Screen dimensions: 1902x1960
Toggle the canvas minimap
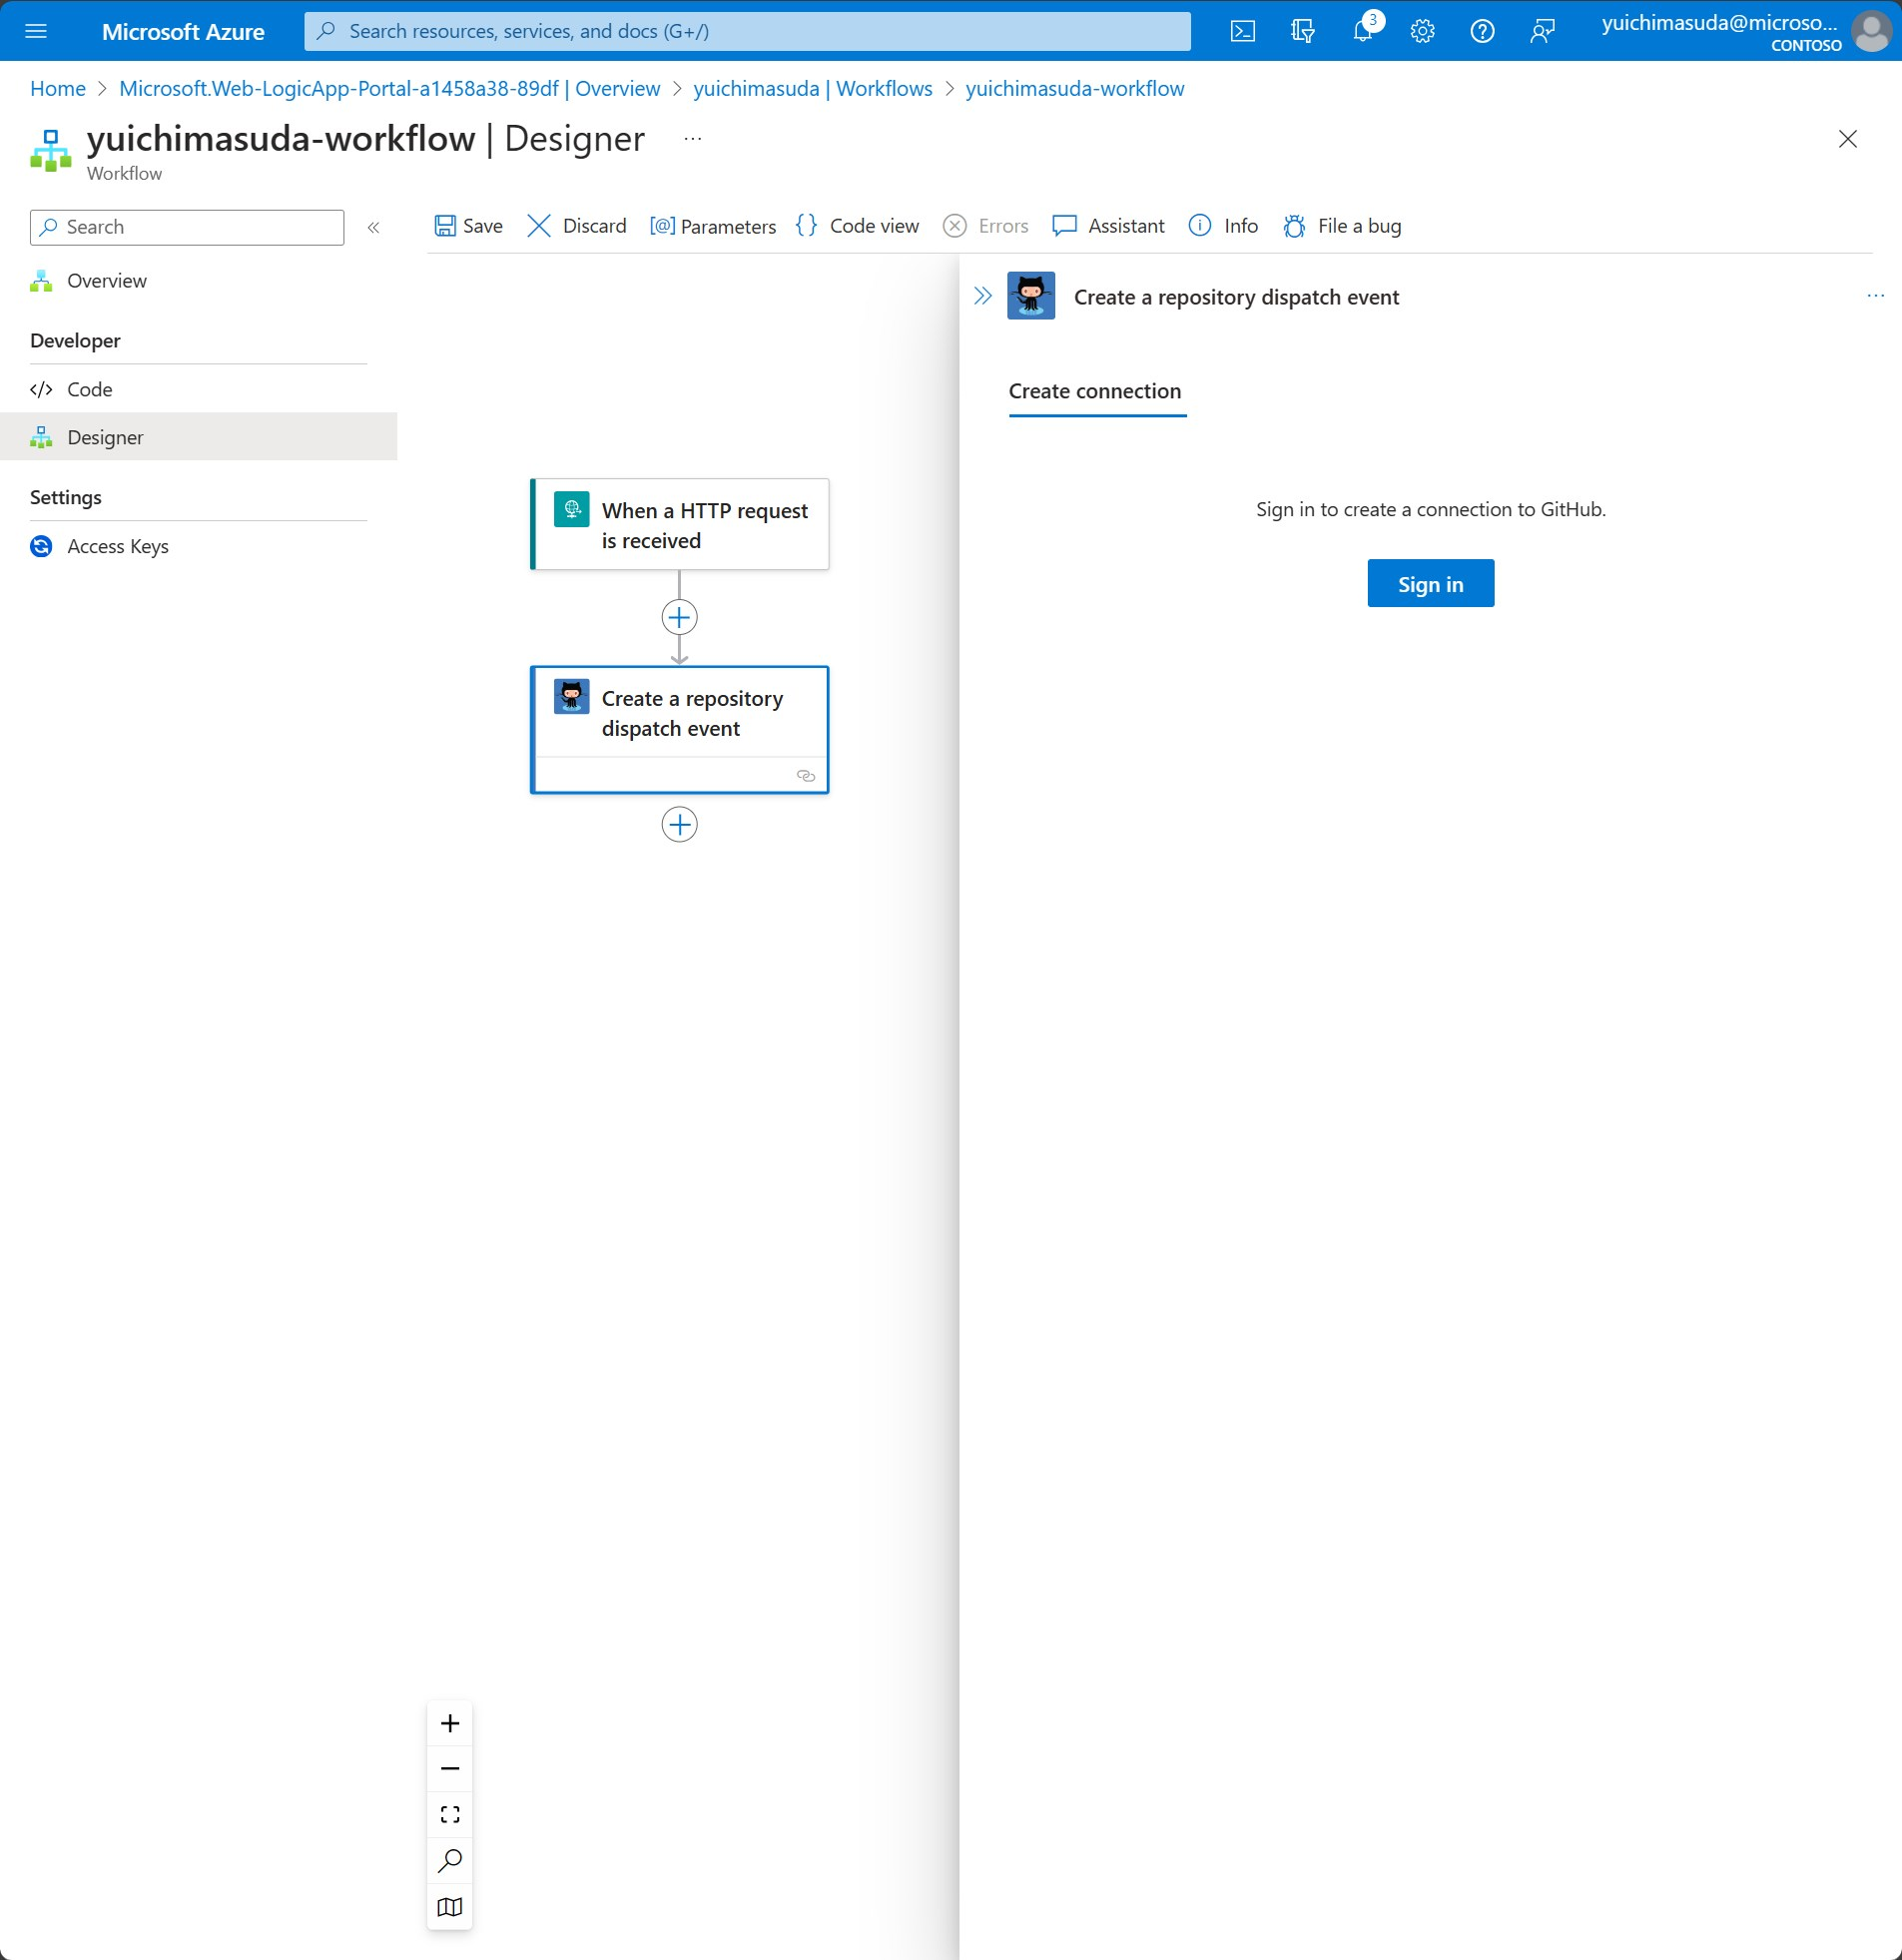click(x=450, y=1907)
